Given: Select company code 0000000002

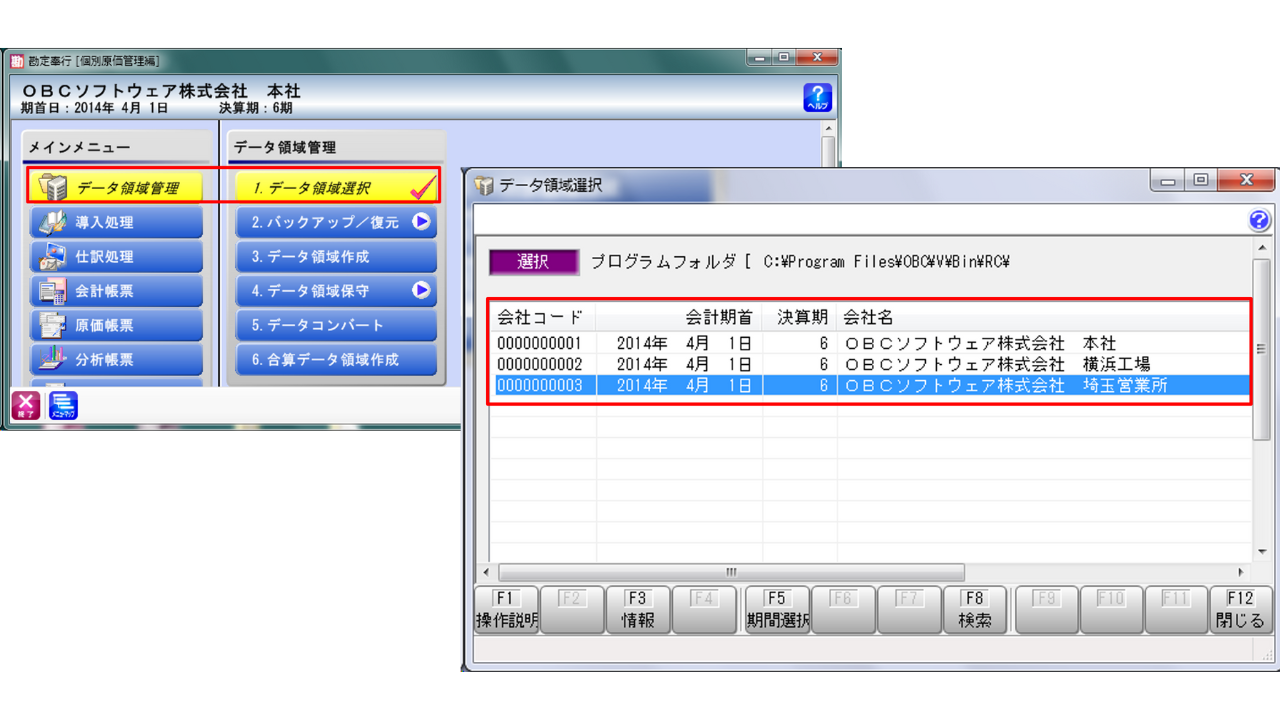Looking at the screenshot, I should pos(539,364).
